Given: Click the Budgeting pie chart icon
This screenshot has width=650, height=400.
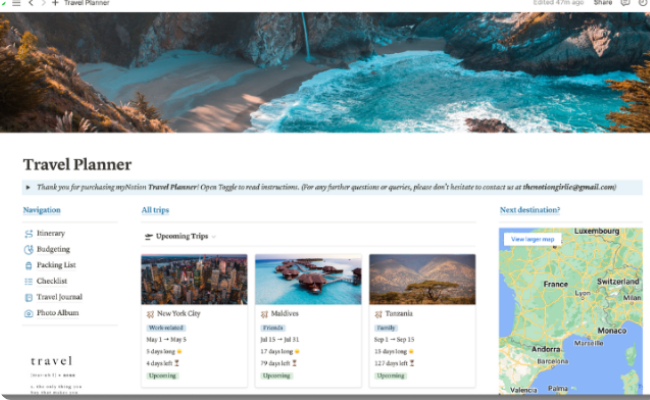Looking at the screenshot, I should [28, 250].
